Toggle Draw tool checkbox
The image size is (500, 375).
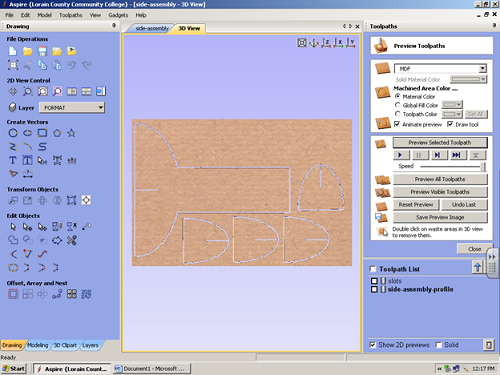(x=450, y=124)
